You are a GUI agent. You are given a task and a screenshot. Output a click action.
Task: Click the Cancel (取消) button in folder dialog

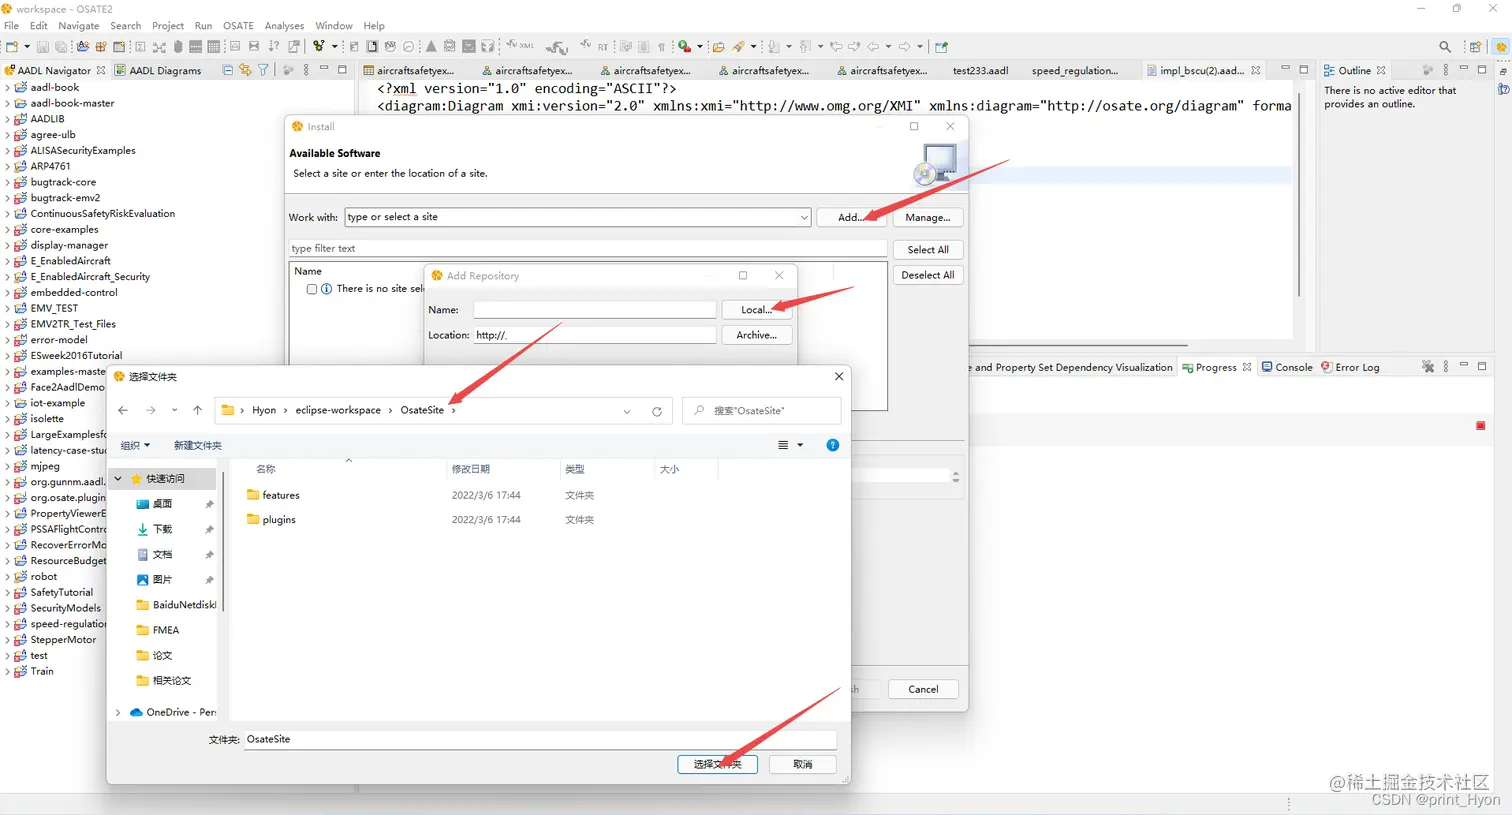pos(802,764)
